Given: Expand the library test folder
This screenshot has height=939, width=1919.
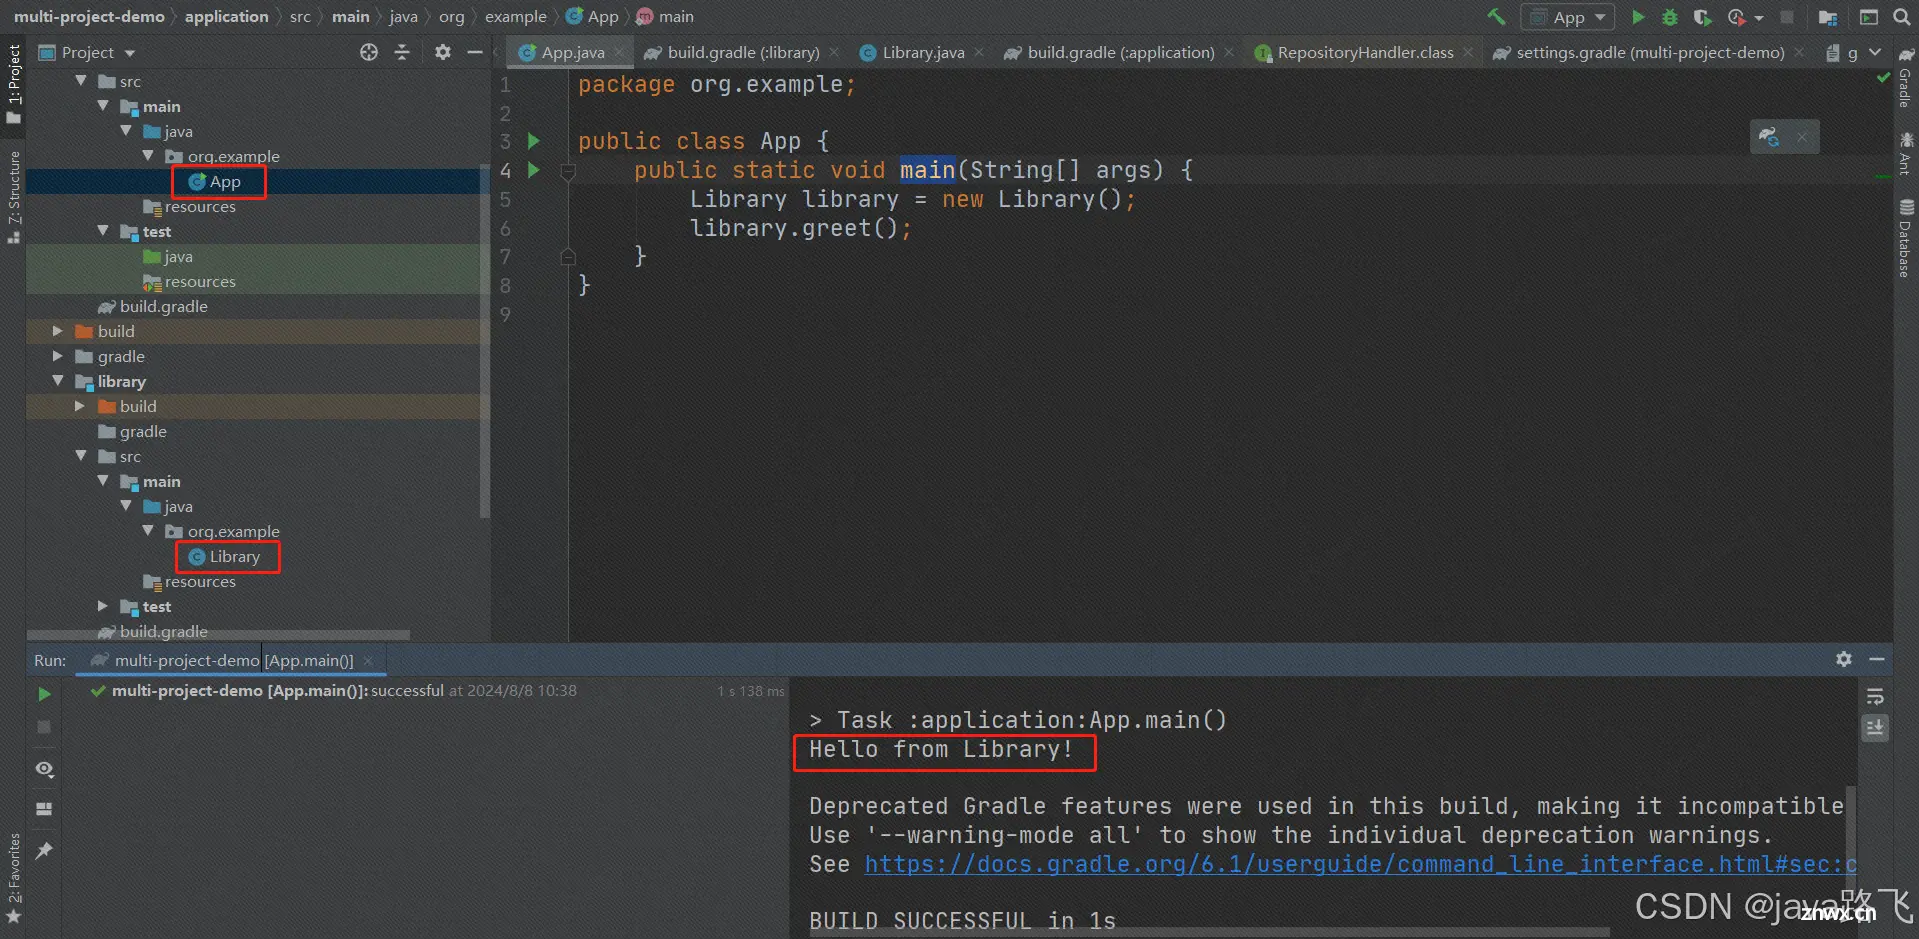Looking at the screenshot, I should click(103, 605).
